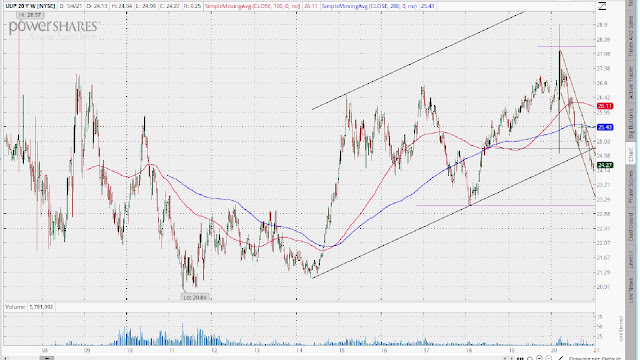
Task: Click the 23.29 price axis label
Action: pyautogui.click(x=603, y=199)
